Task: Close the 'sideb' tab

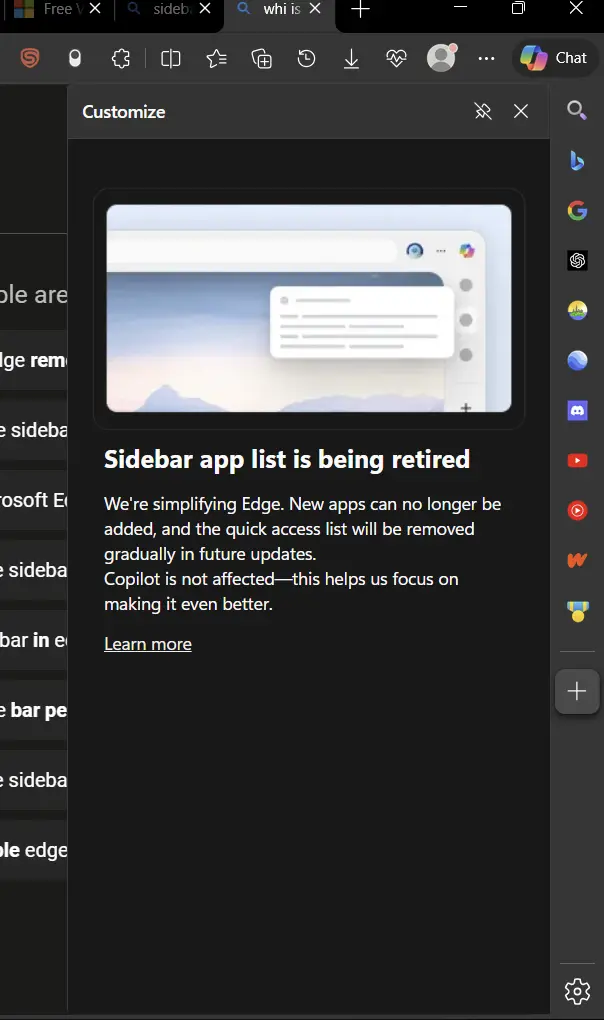Action: click(205, 8)
